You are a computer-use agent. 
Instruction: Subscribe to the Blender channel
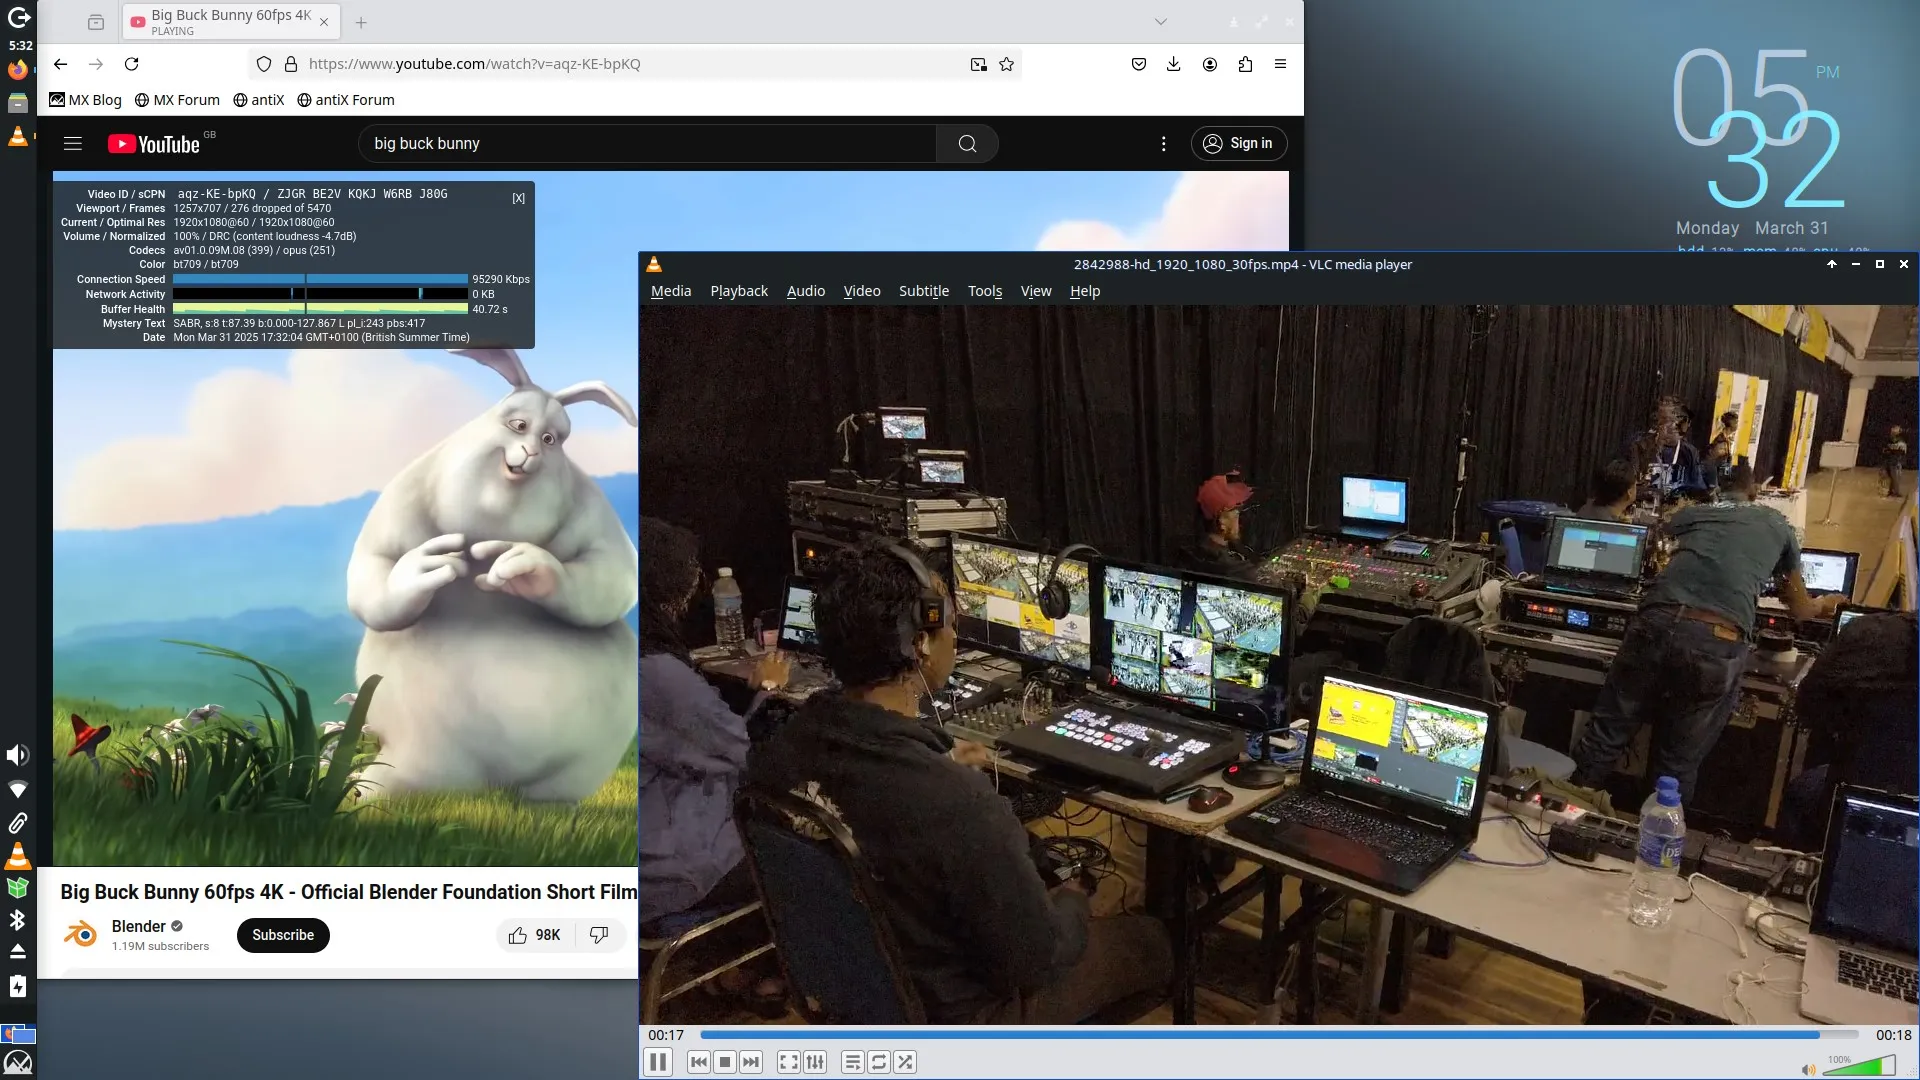tap(283, 935)
